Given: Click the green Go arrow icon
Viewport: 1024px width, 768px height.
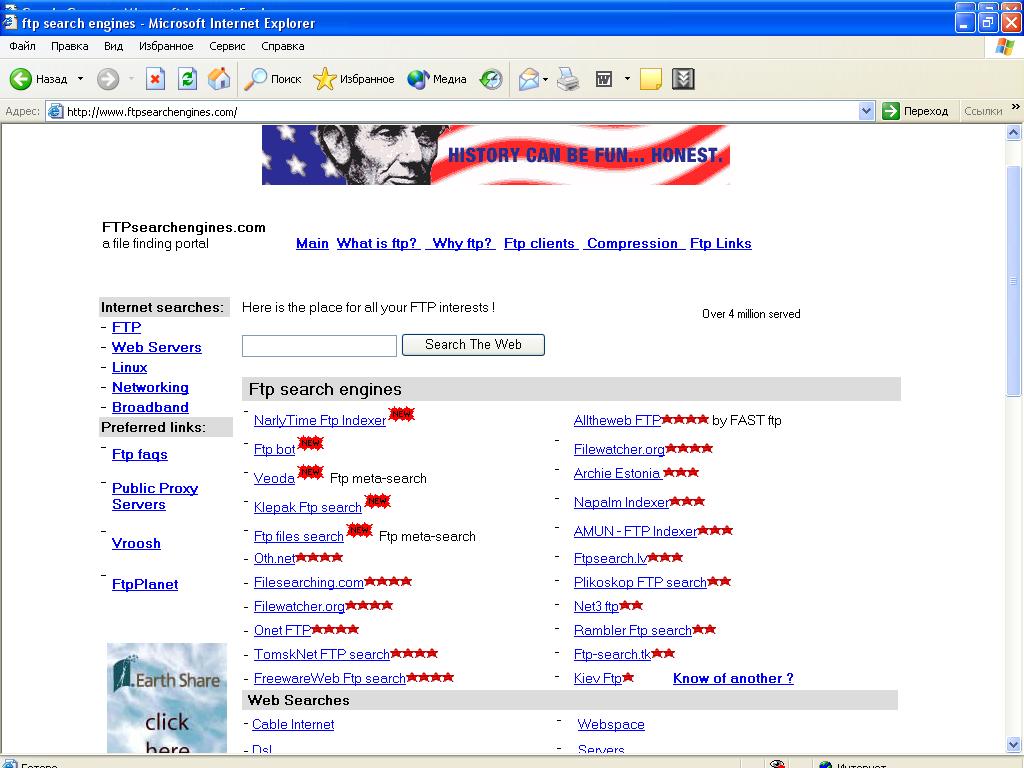Looking at the screenshot, I should pos(890,111).
